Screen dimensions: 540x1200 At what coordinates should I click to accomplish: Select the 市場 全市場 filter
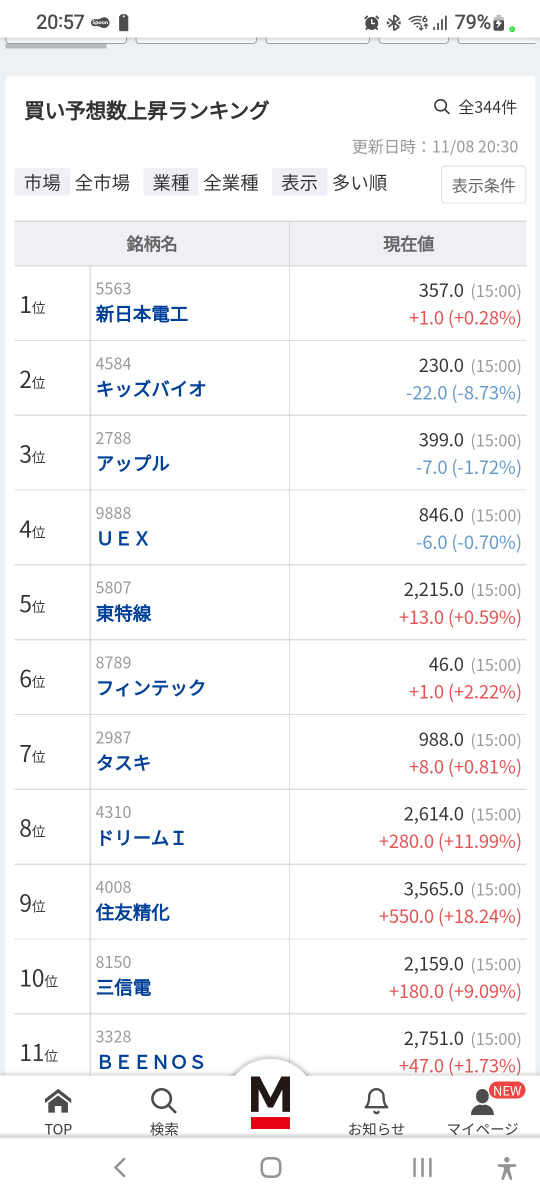pos(75,183)
